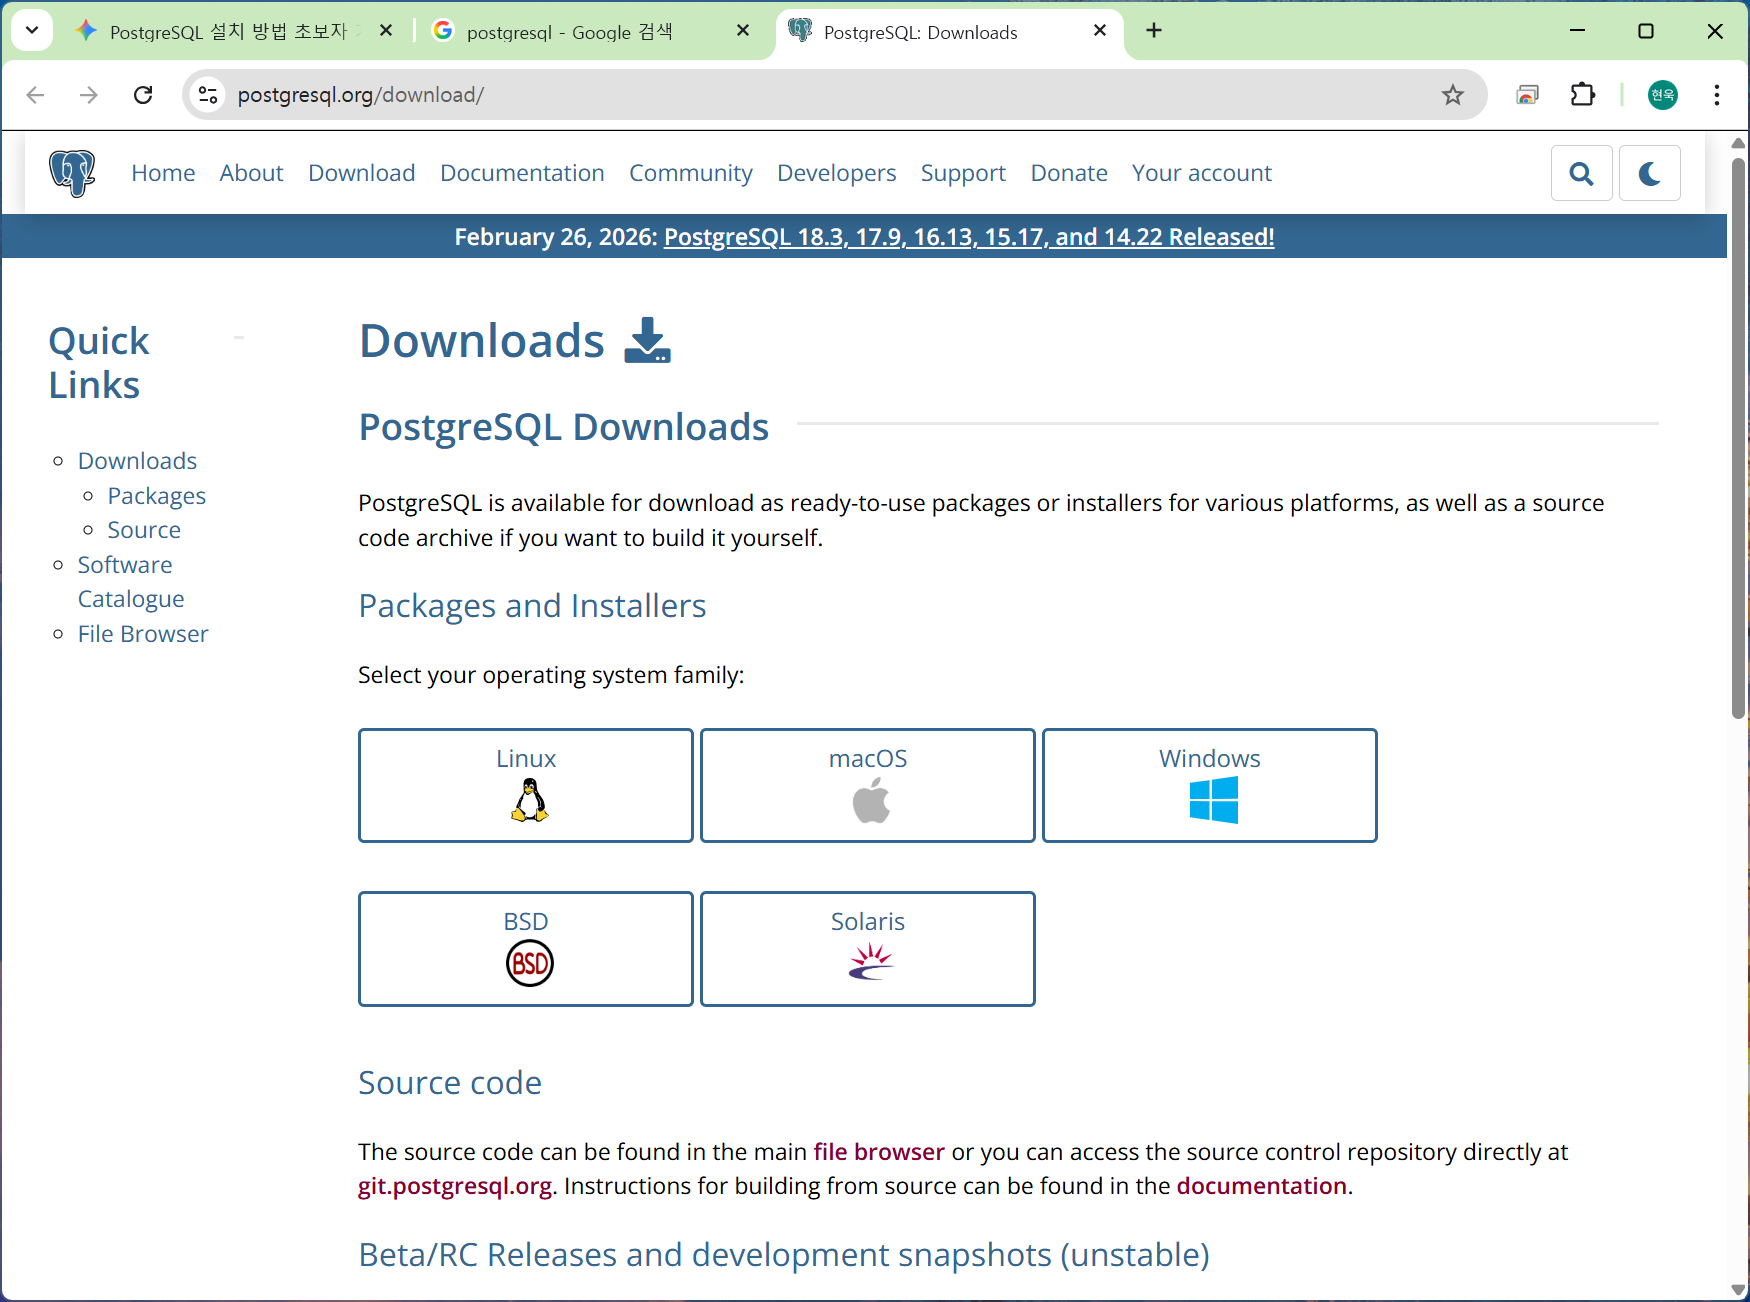Open the Download nav menu item
The image size is (1750, 1302).
(361, 173)
